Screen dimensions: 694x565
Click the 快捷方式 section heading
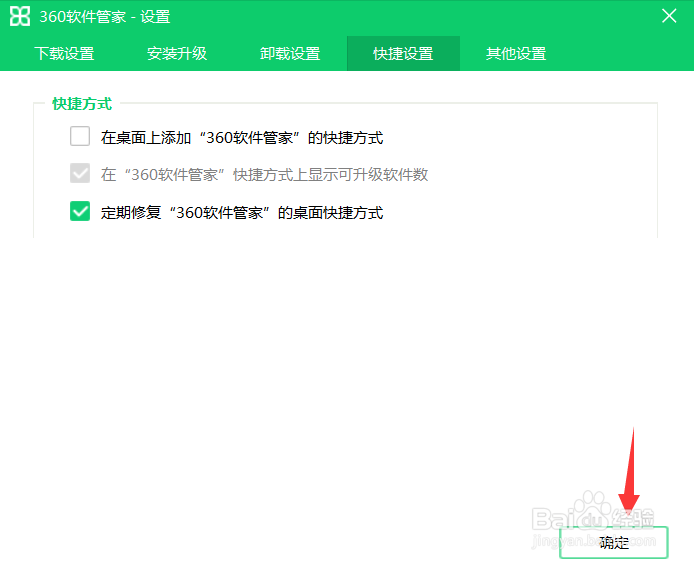tap(82, 104)
